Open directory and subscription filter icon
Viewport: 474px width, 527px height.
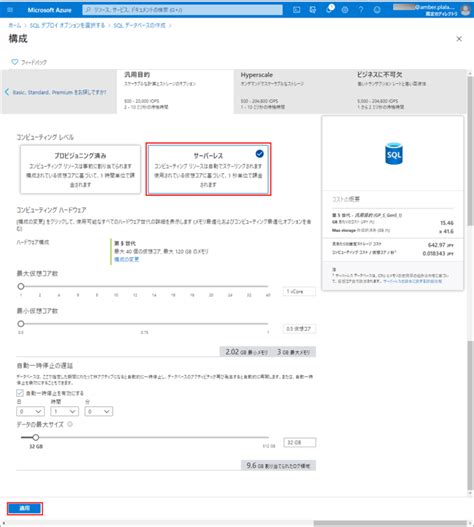313,10
